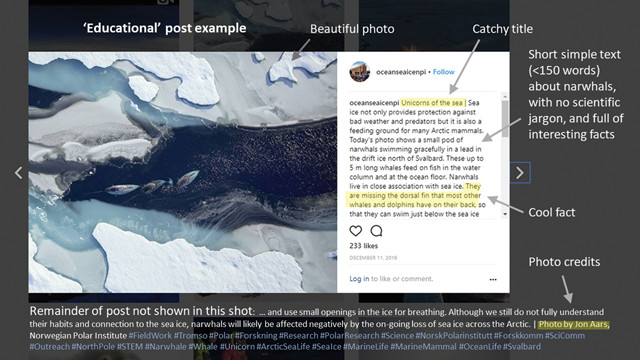Open the #FieldWork hashtag
The image size is (640, 360).
(x=150, y=336)
